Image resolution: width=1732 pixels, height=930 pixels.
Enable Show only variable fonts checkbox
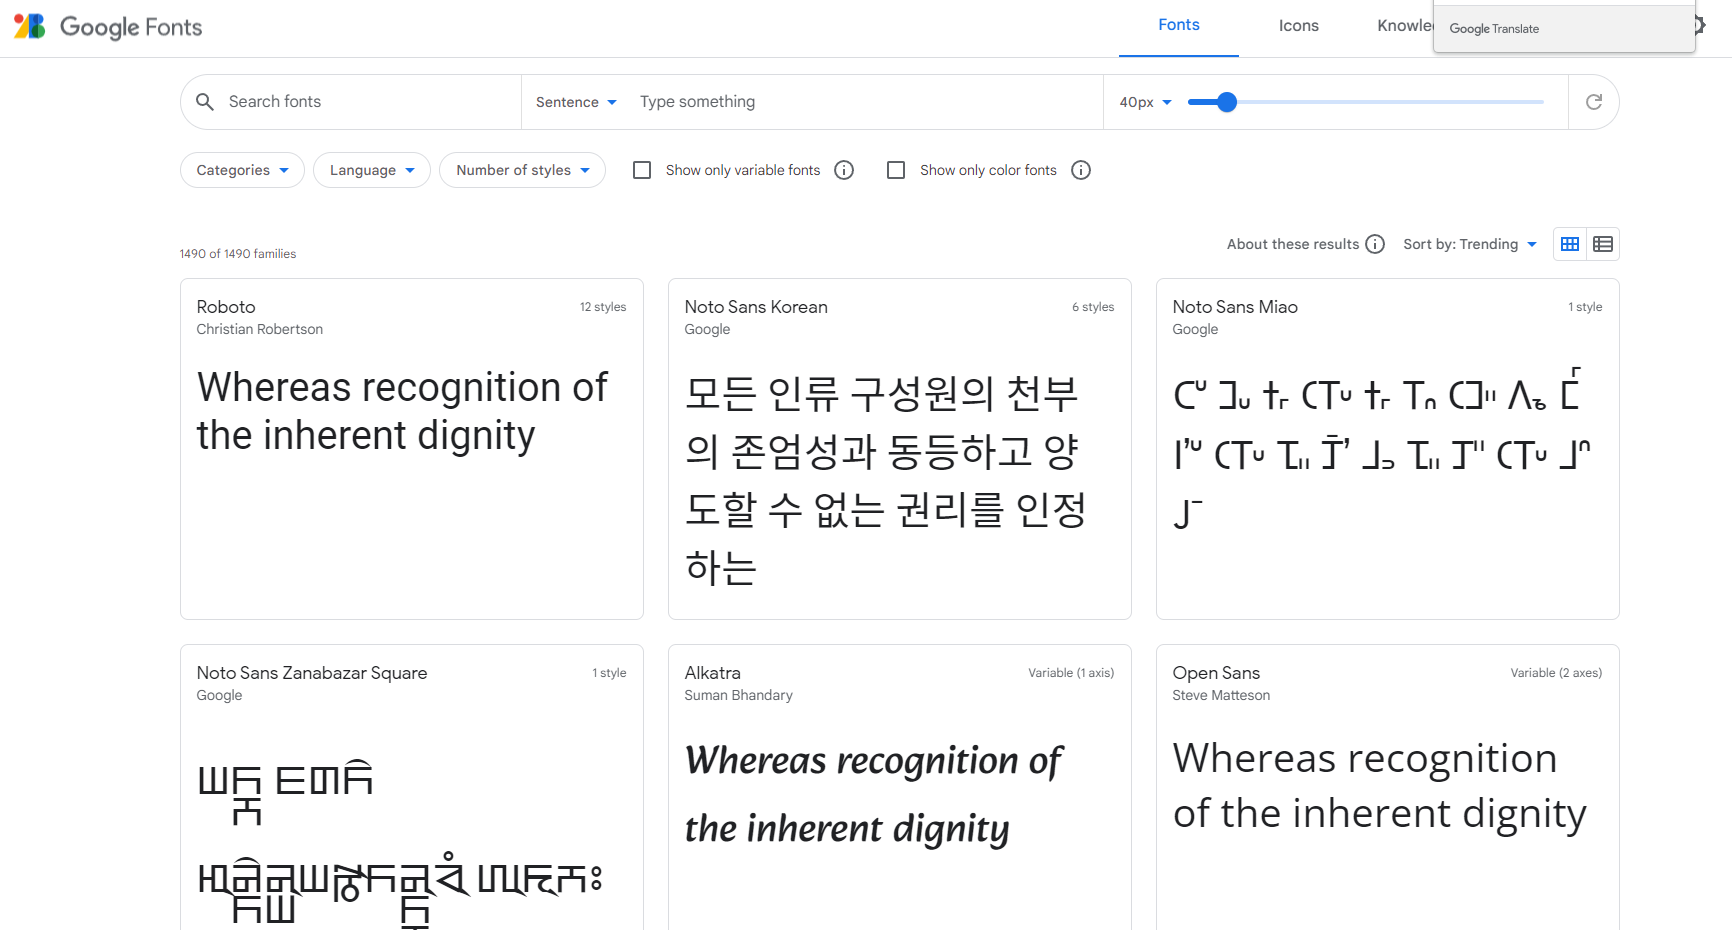642,170
